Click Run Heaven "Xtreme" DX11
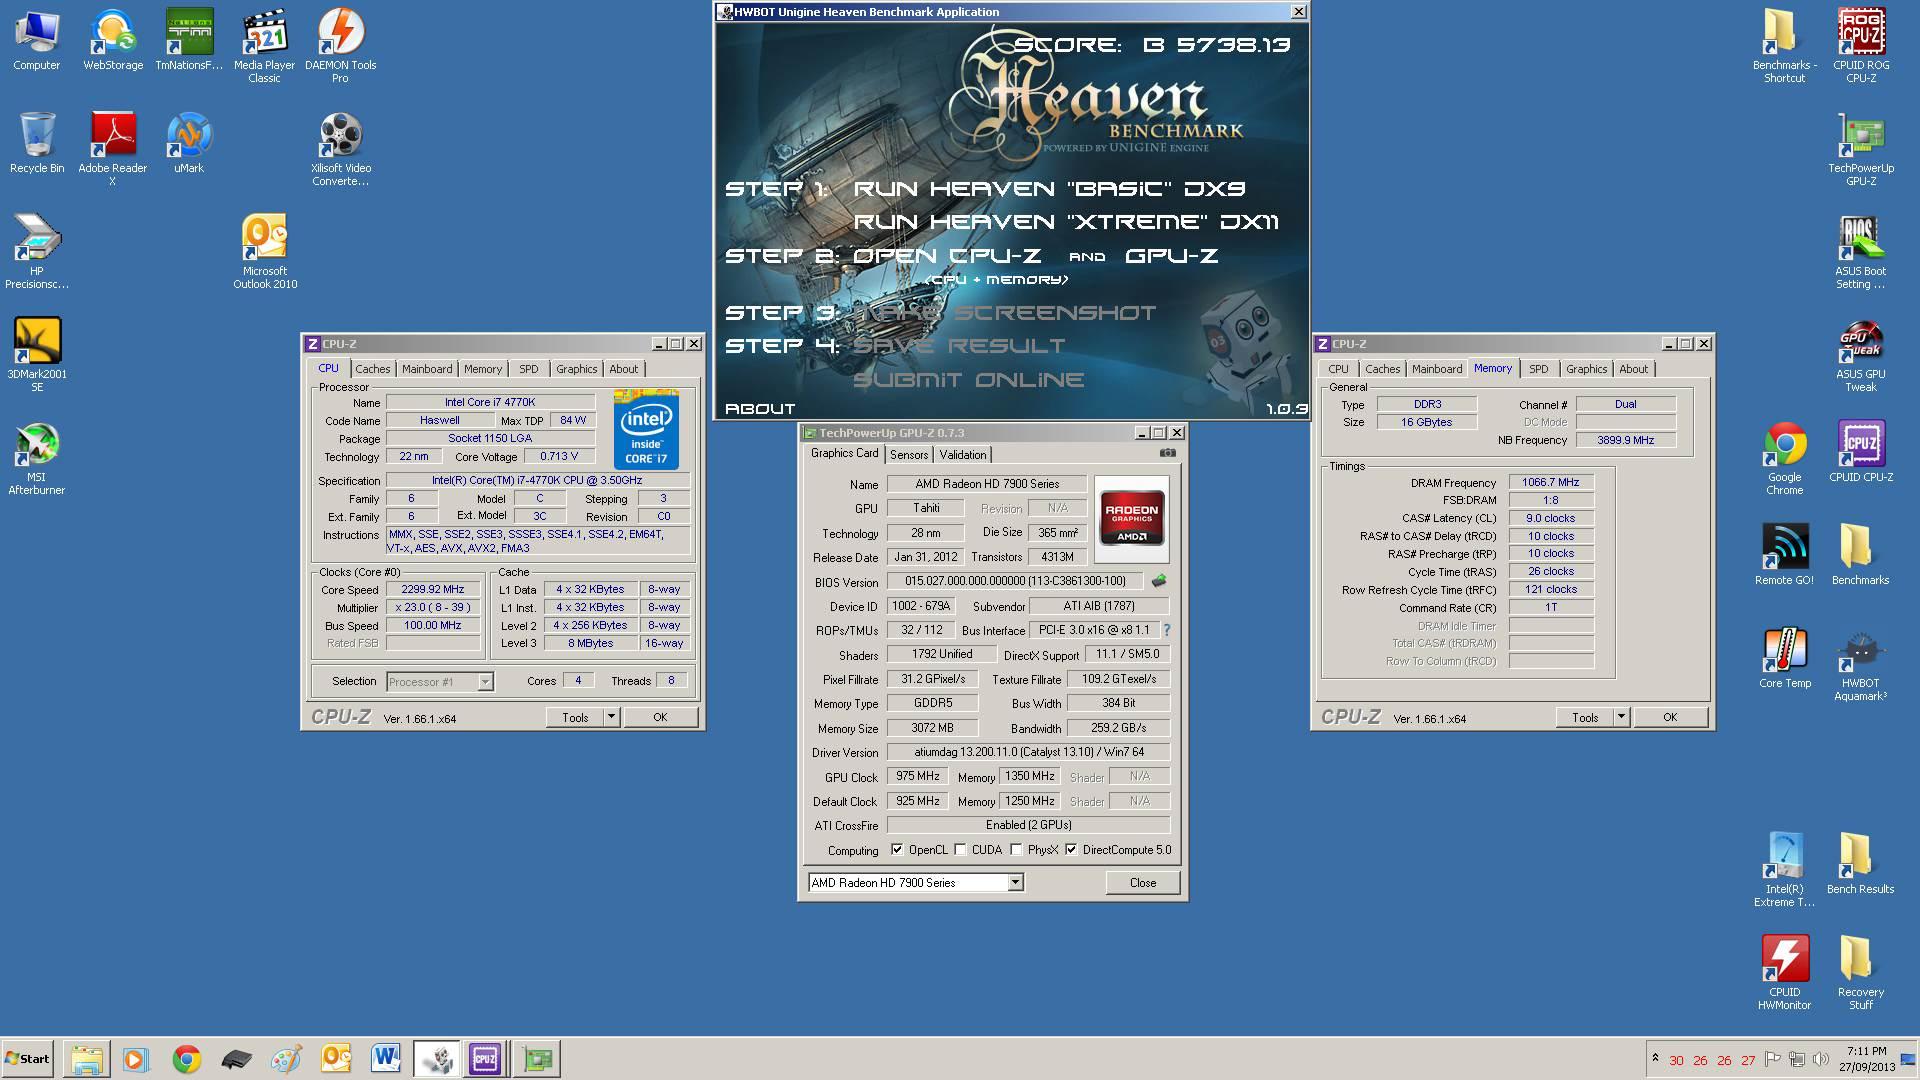The image size is (1920, 1080). tap(1066, 222)
